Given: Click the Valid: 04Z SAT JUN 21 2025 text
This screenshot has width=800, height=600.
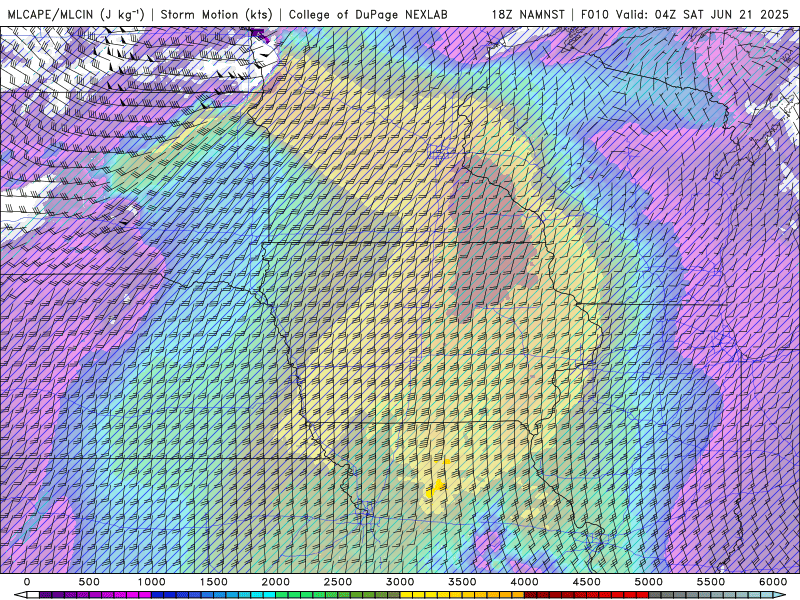Looking at the screenshot, I should point(702,14).
